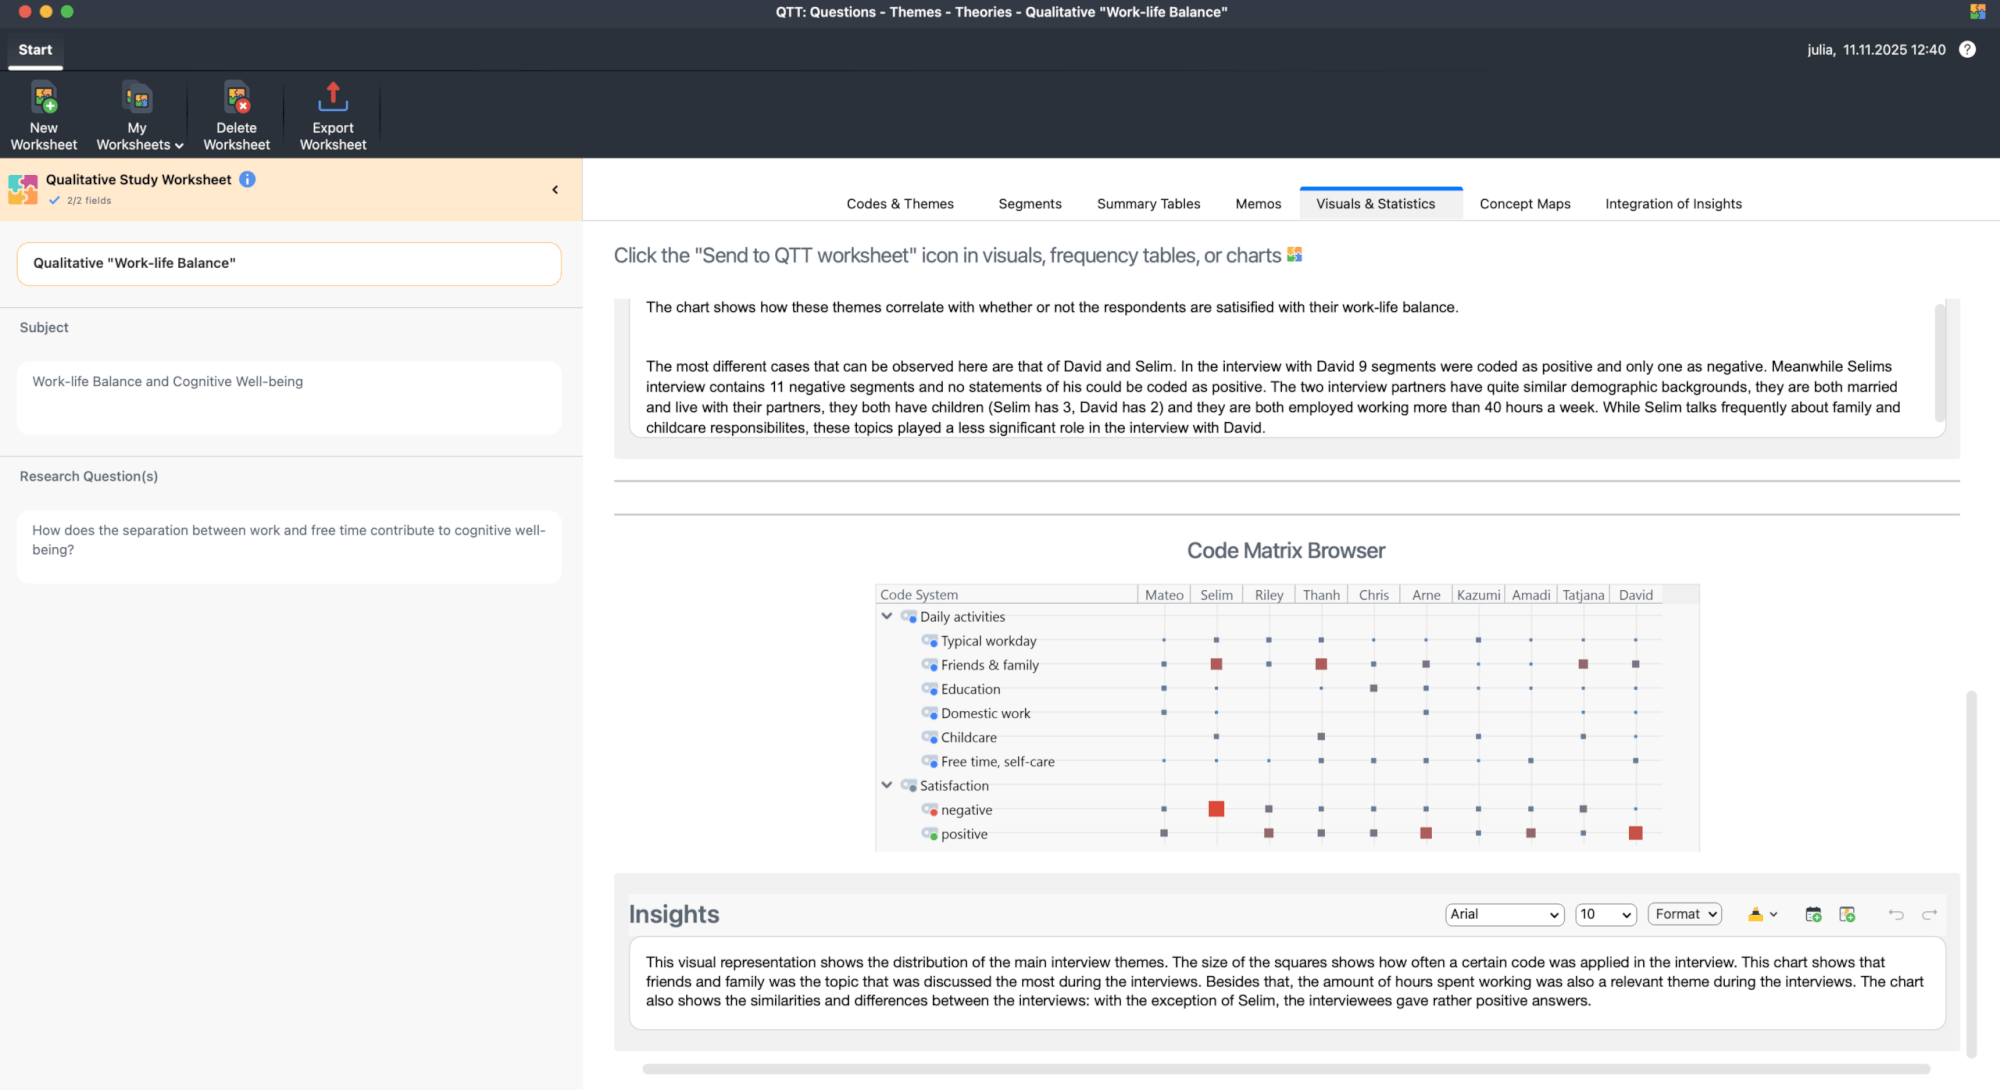Image resolution: width=2000 pixels, height=1090 pixels.
Task: Click the Daily activities group icon
Action: coord(909,617)
